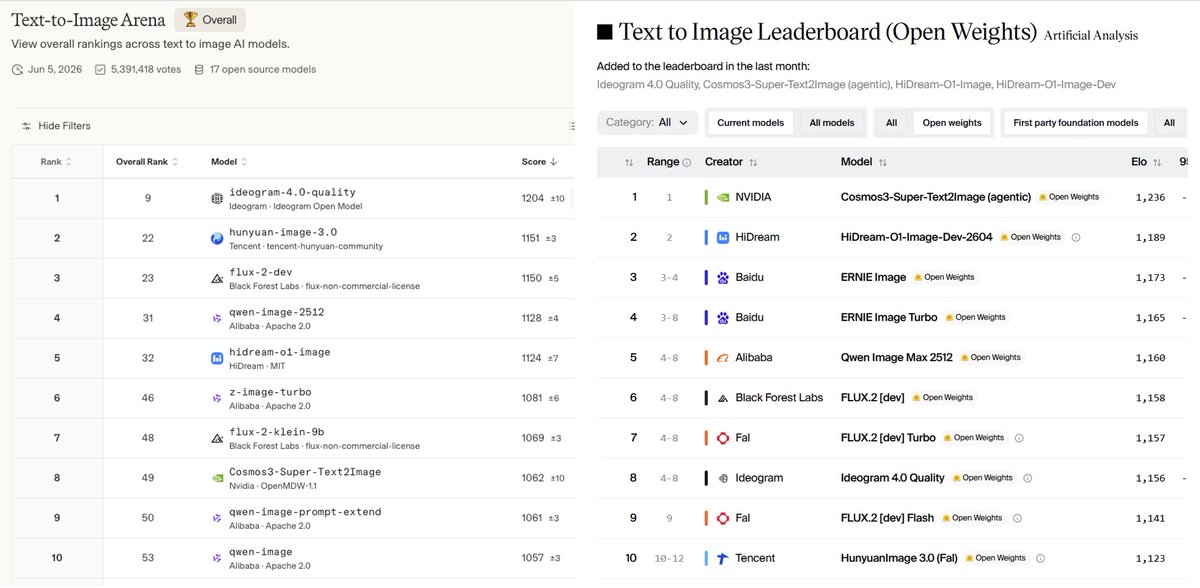Click the info icon after Ideogram 4.0 Quality
This screenshot has width=1200, height=588.
coord(1028,478)
